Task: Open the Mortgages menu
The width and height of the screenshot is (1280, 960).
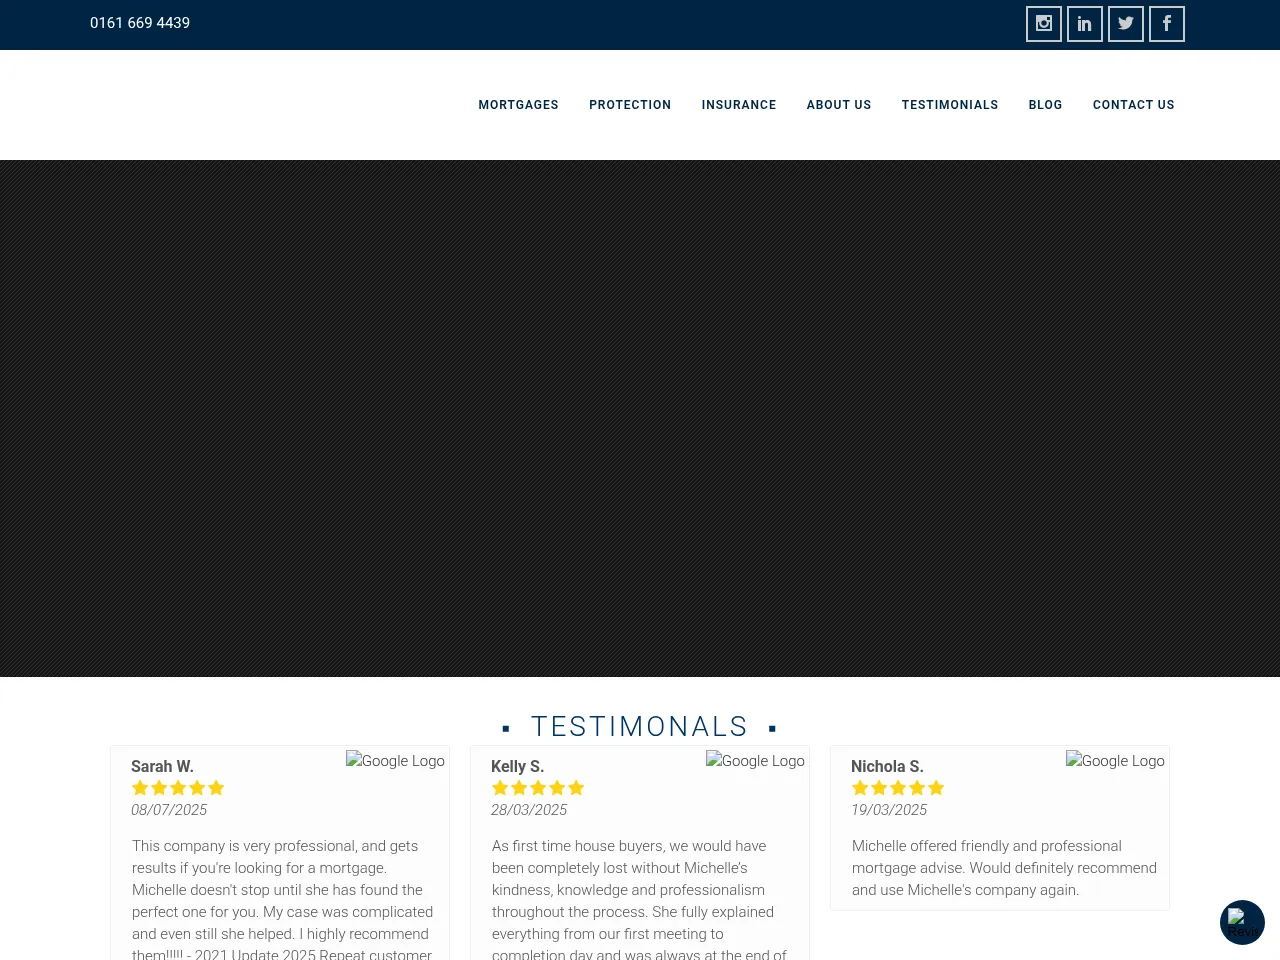Action: tap(518, 105)
